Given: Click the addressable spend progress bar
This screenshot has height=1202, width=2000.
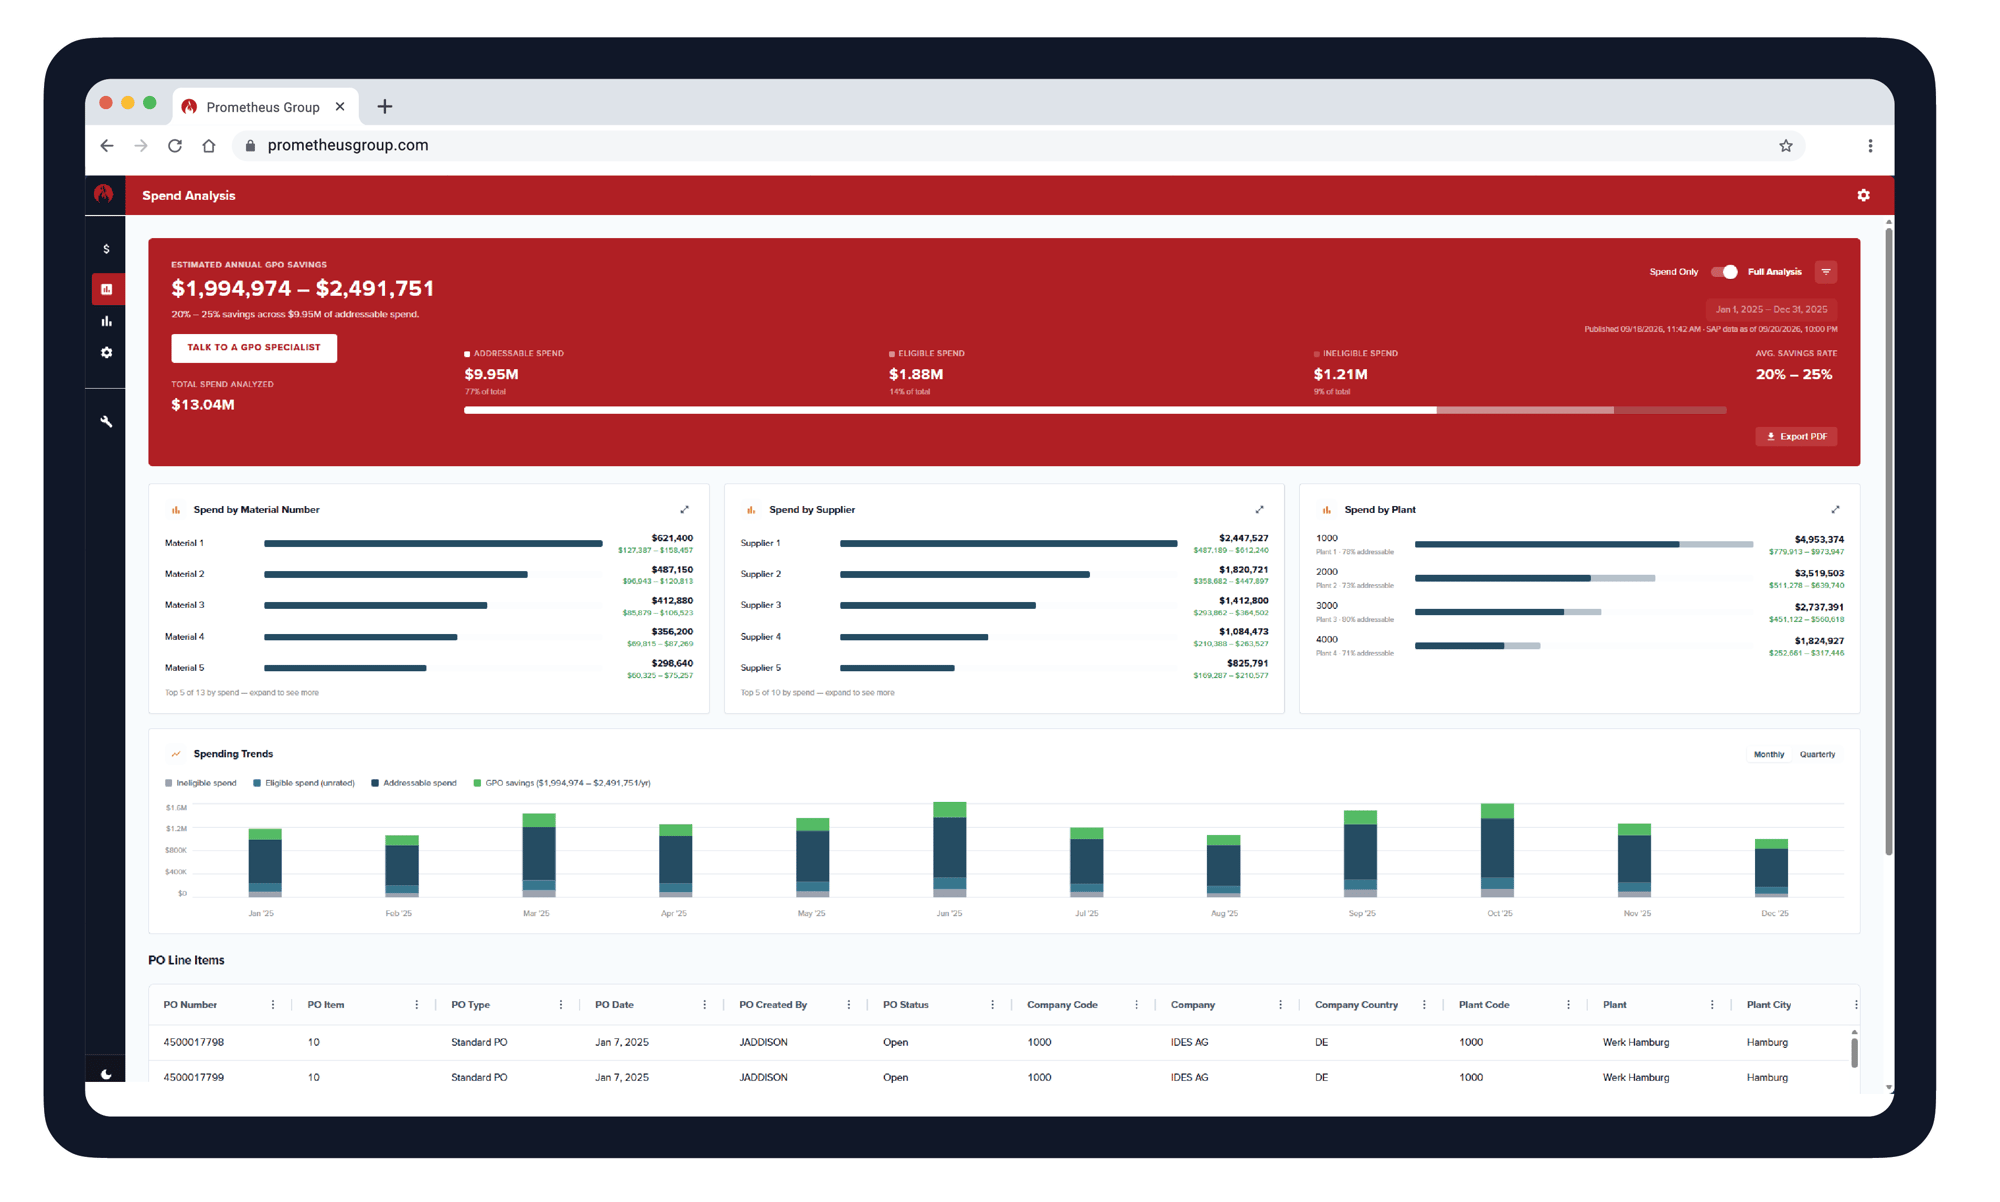Looking at the screenshot, I should [950, 410].
